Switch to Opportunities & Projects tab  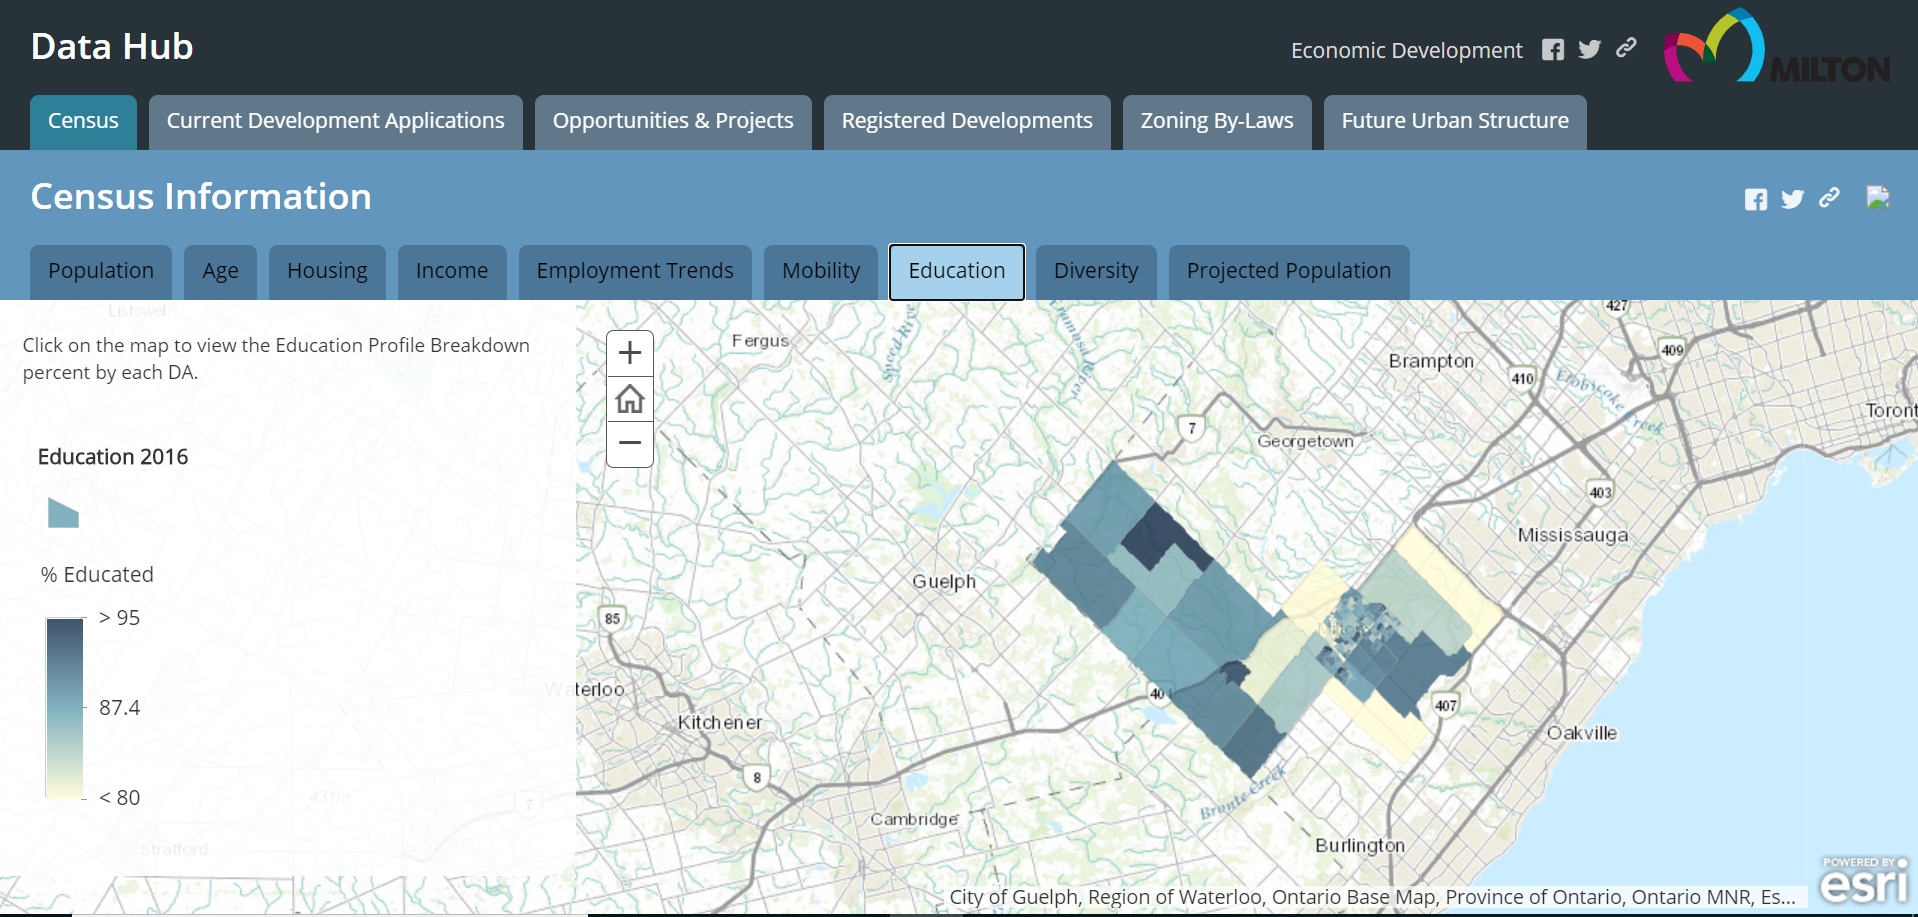point(673,122)
